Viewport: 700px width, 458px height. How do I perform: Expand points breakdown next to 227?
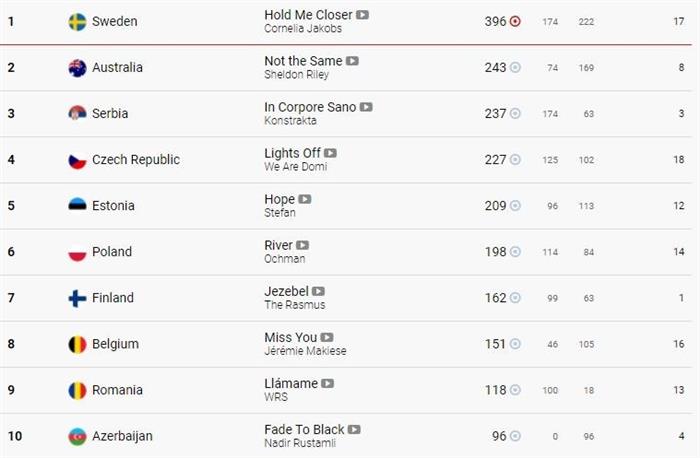pos(515,159)
